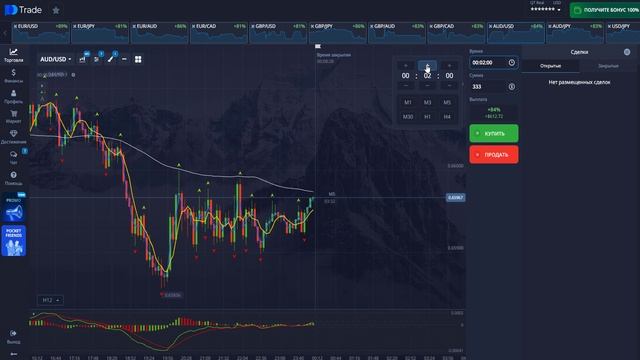Click the minus line toolbar icon
The height and width of the screenshot is (360, 640).
click(x=124, y=59)
